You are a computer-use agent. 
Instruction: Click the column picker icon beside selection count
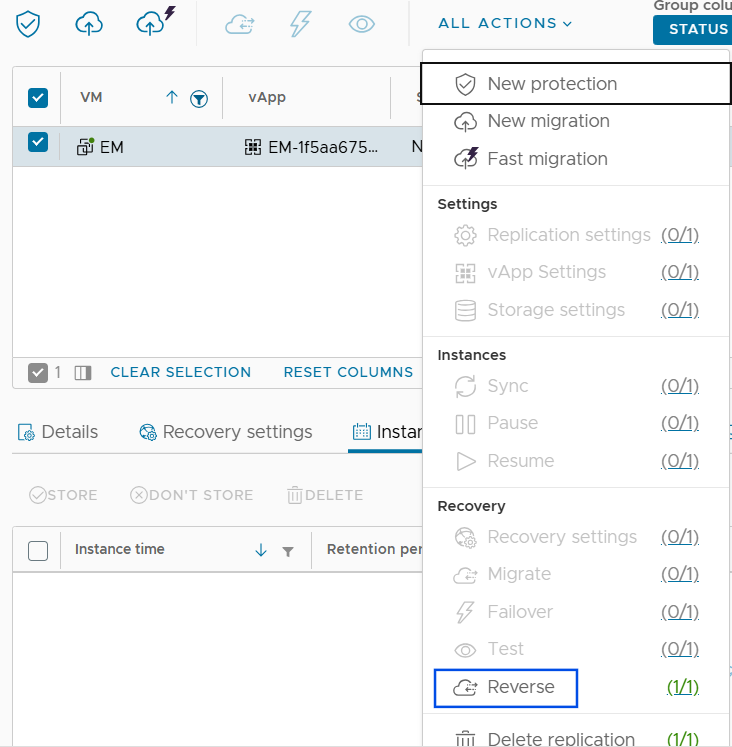point(83,373)
